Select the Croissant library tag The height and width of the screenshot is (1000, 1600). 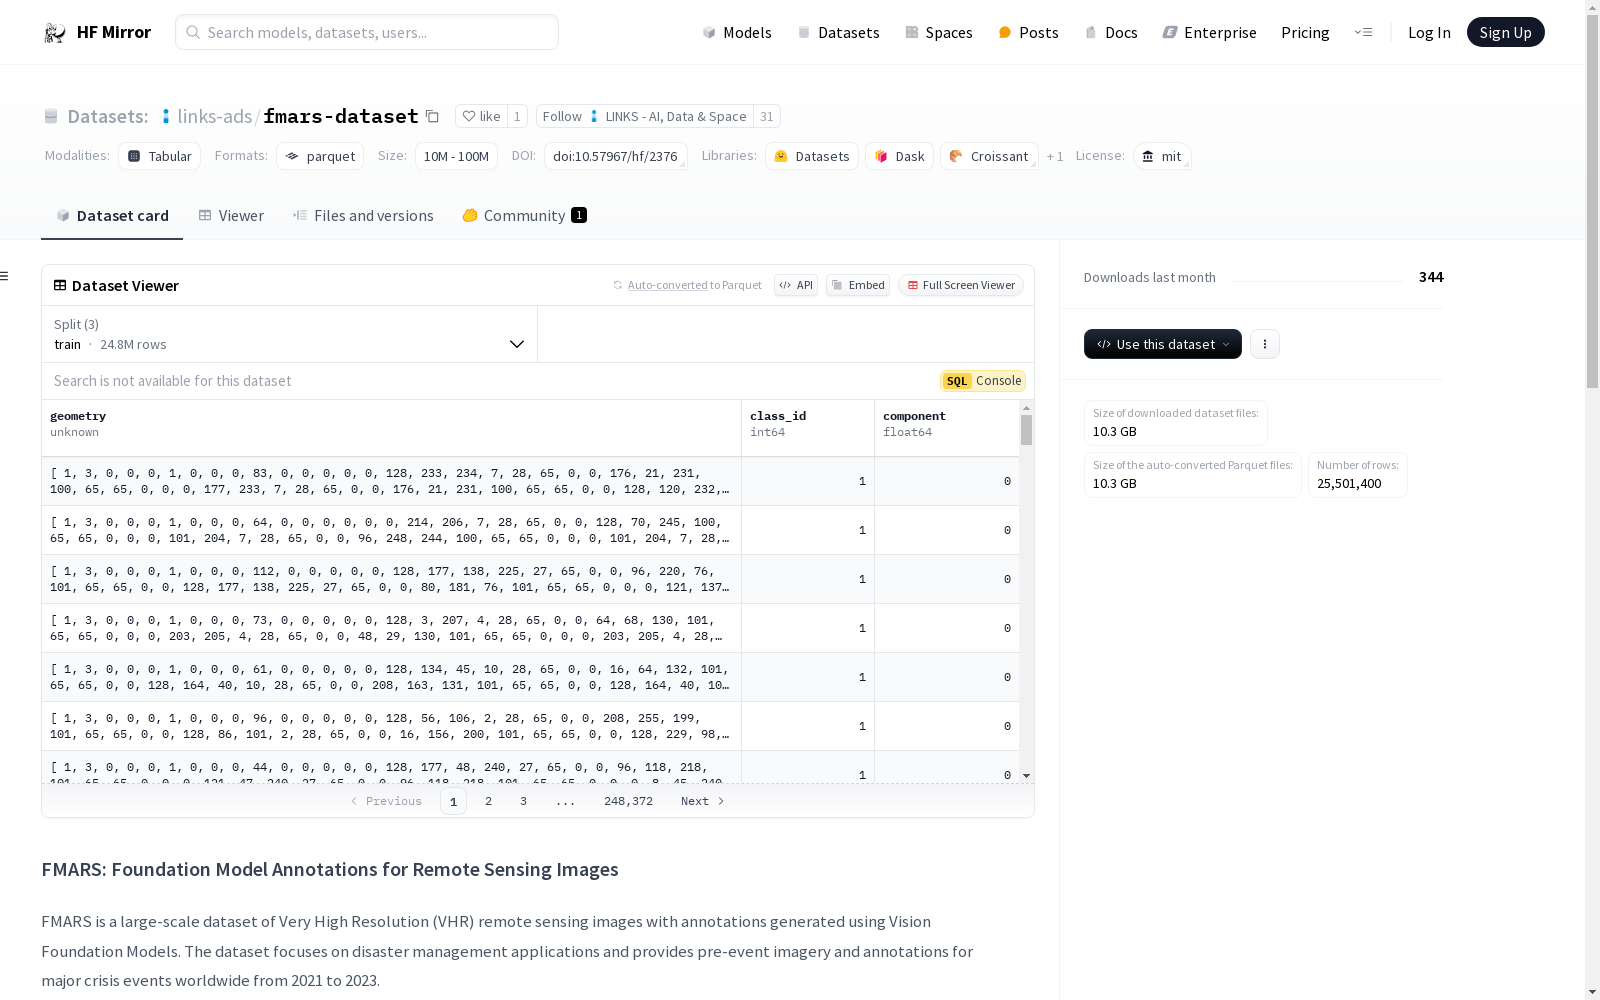pos(989,156)
